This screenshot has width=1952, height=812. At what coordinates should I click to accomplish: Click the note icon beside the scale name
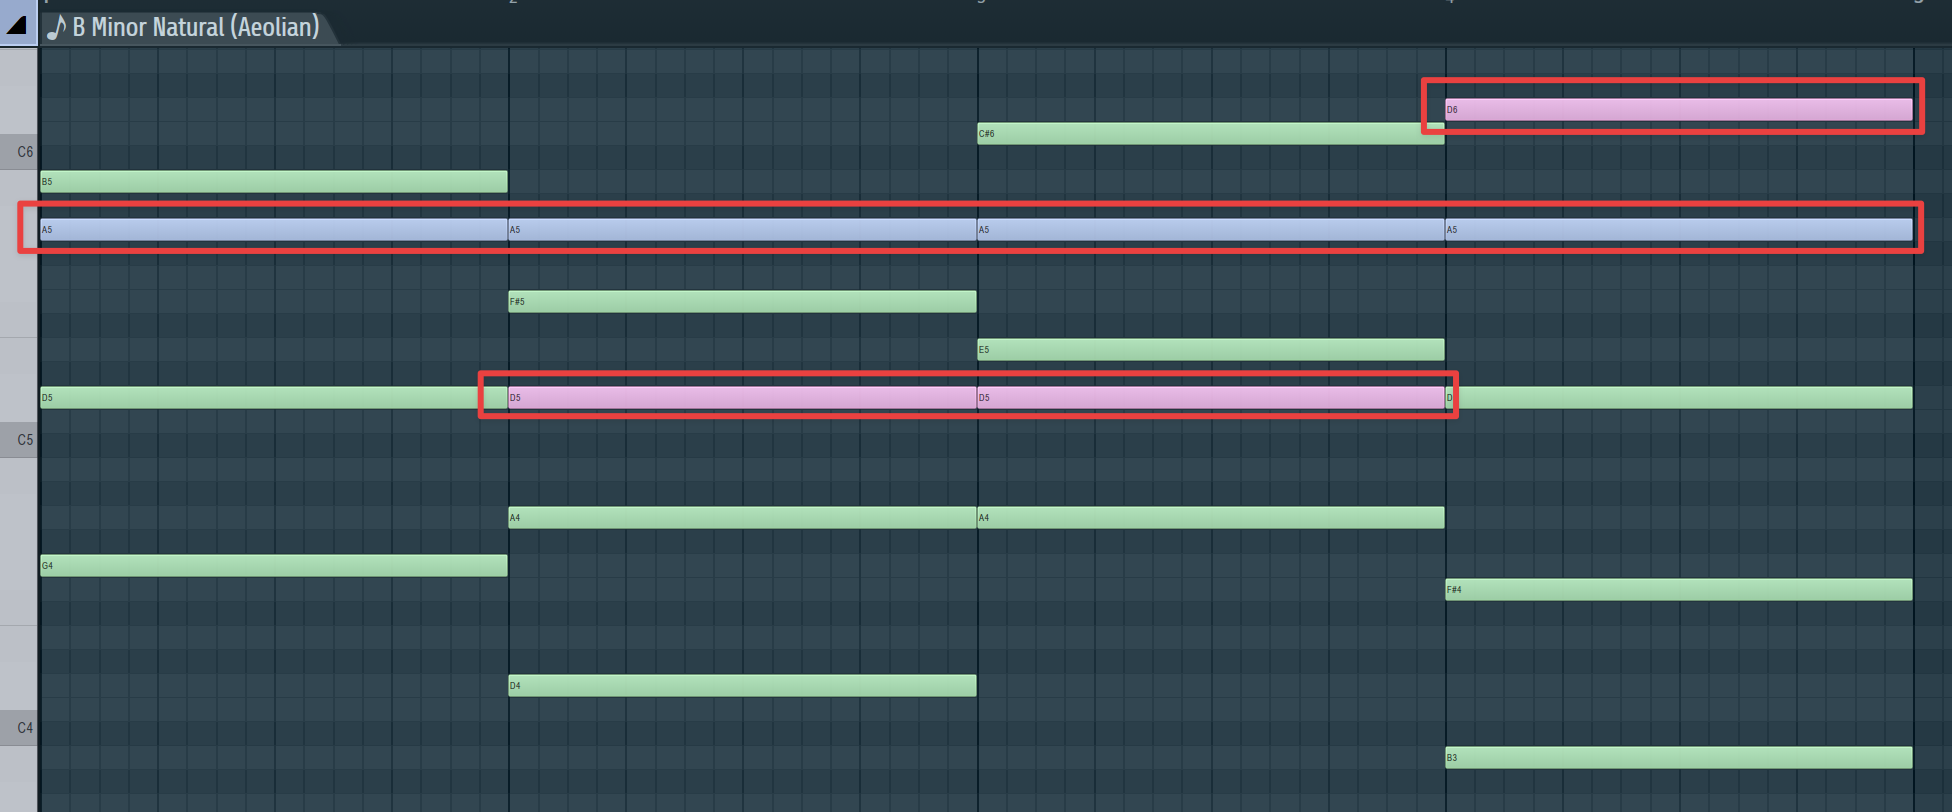point(57,27)
